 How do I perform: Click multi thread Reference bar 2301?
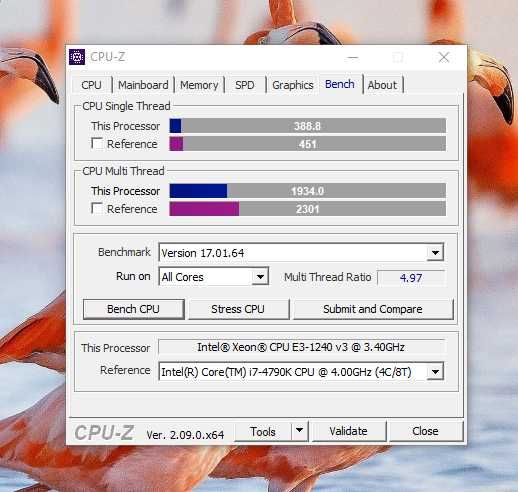[307, 209]
